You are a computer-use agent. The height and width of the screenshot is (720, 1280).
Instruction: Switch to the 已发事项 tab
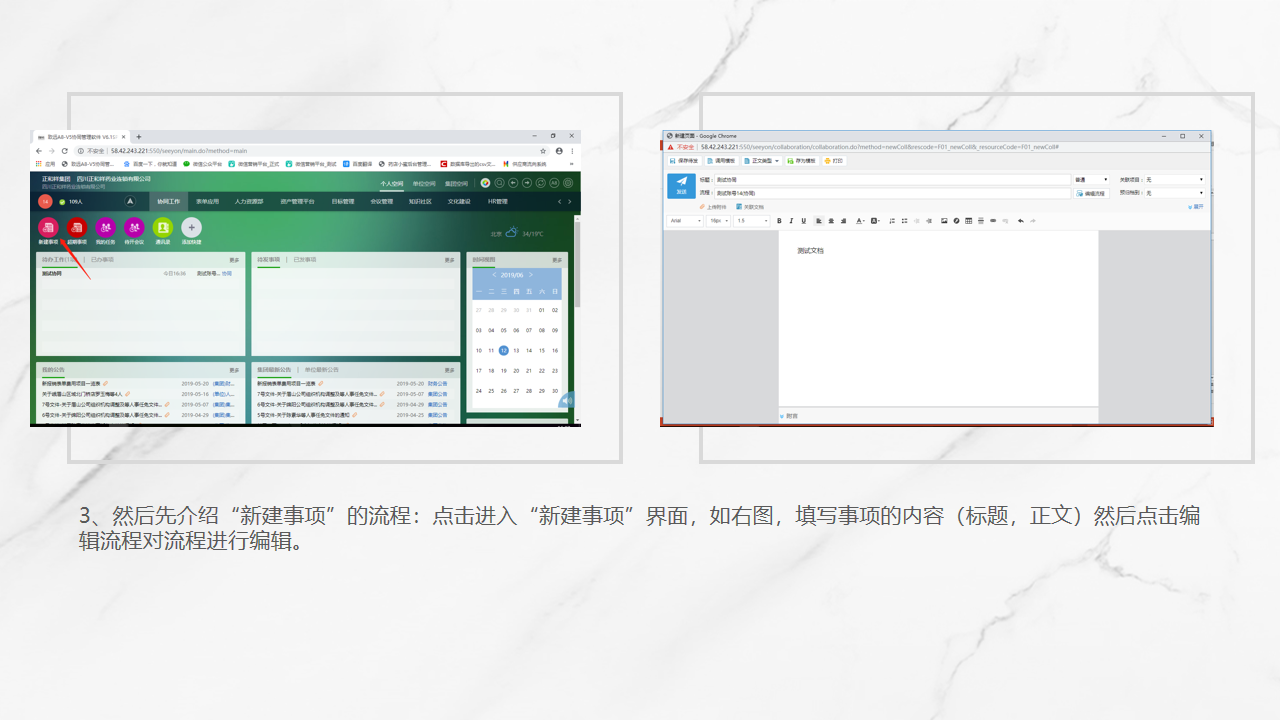point(304,259)
